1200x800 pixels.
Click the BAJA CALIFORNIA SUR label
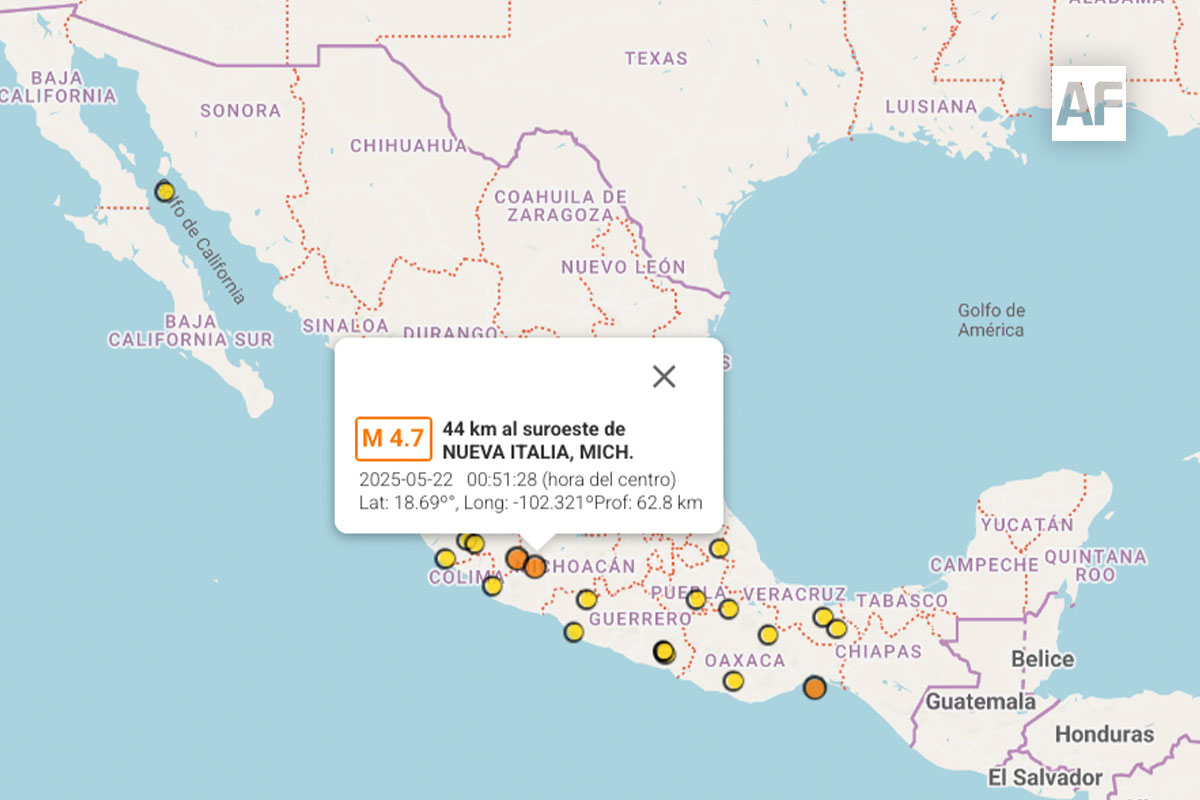click(x=190, y=330)
